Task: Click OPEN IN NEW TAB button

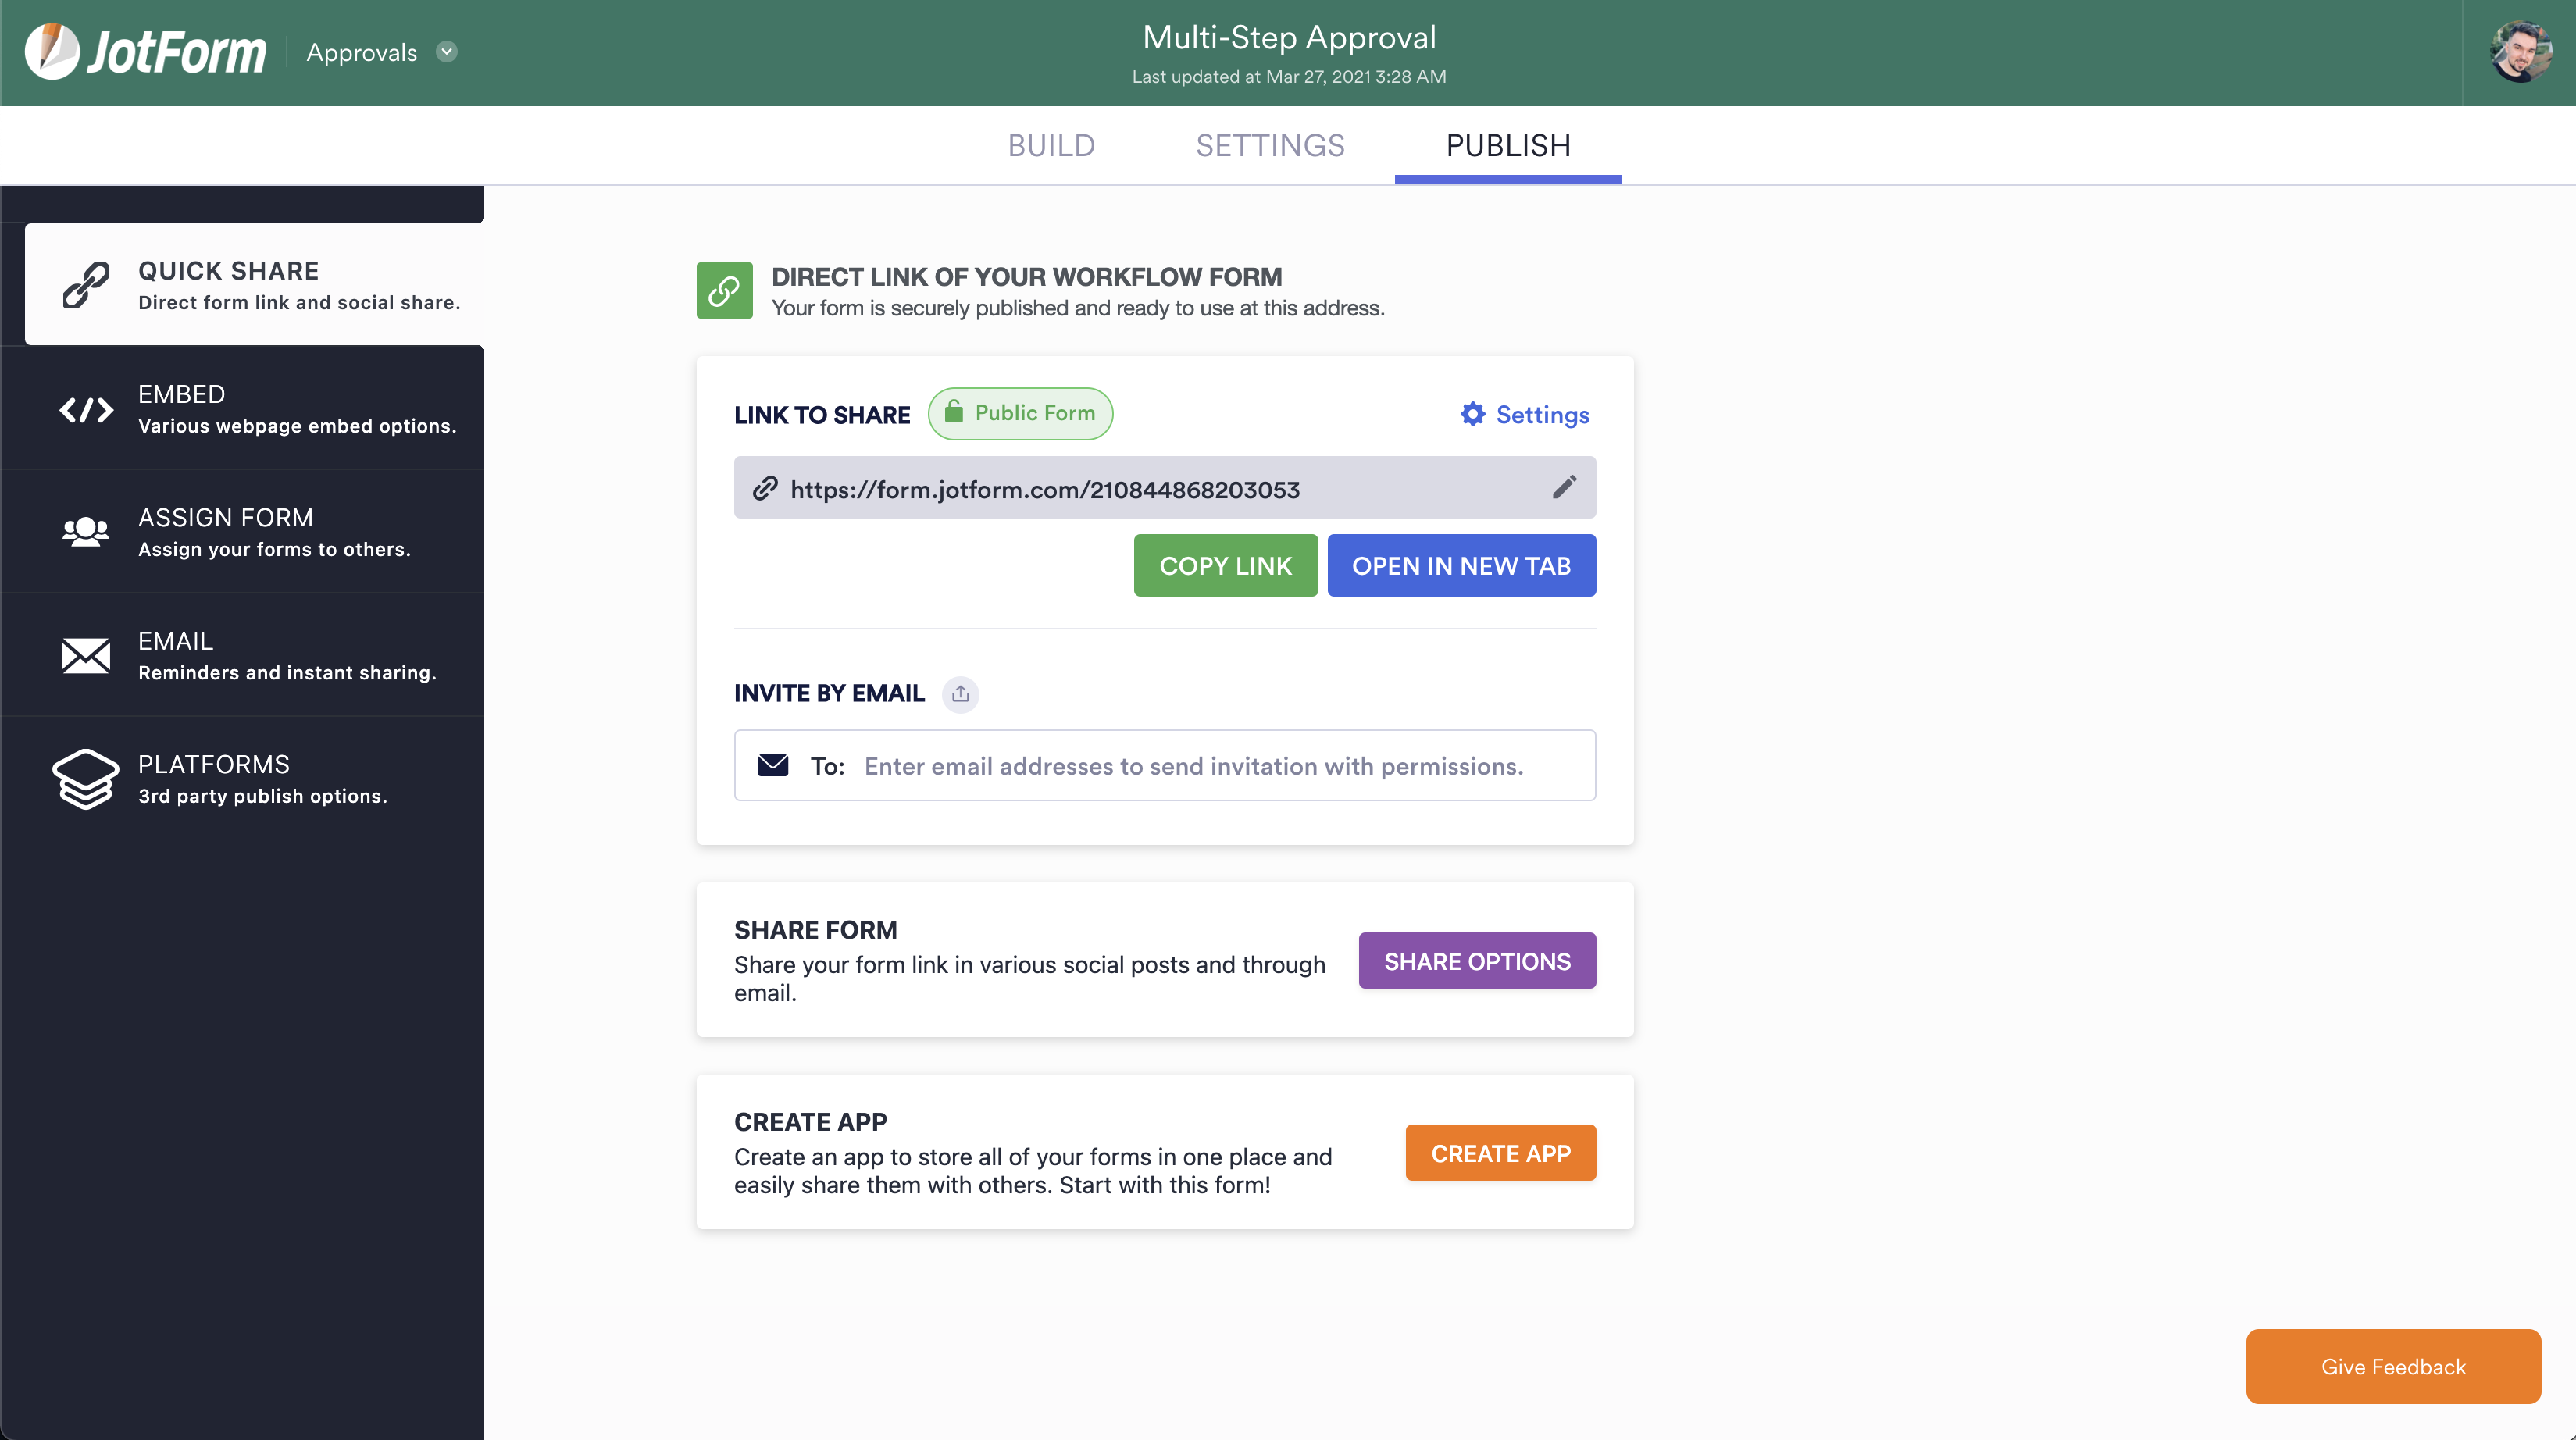Action: pyautogui.click(x=1461, y=566)
